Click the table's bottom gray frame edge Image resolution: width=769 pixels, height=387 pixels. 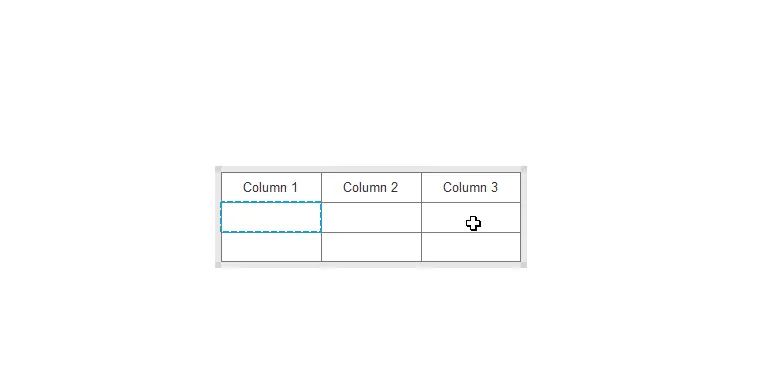pyautogui.click(x=371, y=265)
